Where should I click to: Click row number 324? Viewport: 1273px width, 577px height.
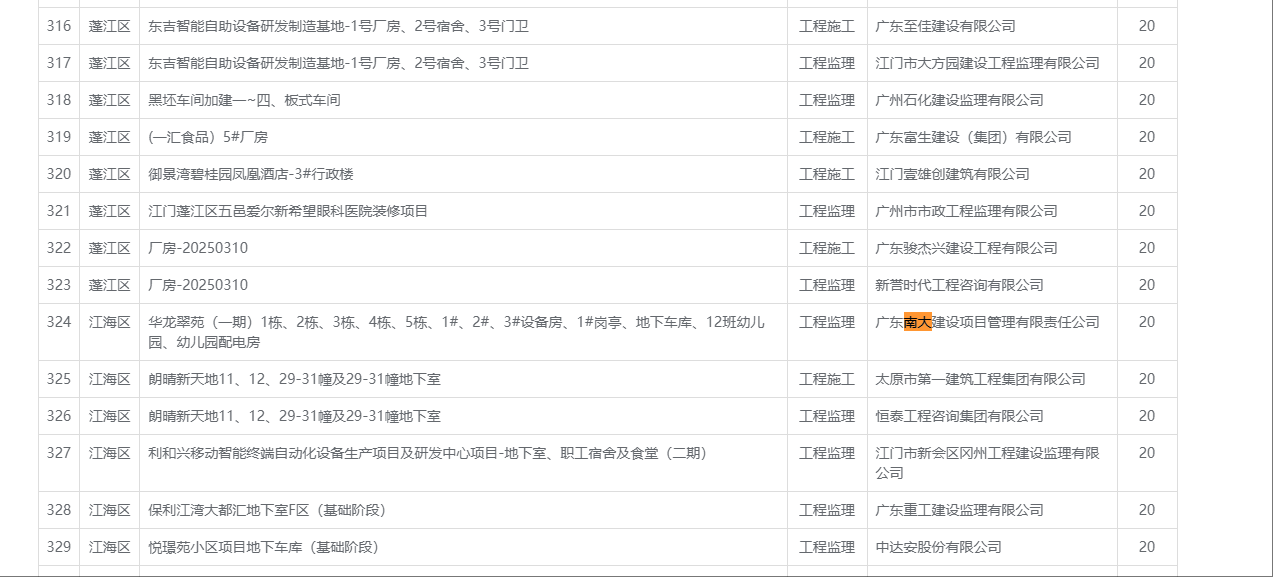click(59, 322)
